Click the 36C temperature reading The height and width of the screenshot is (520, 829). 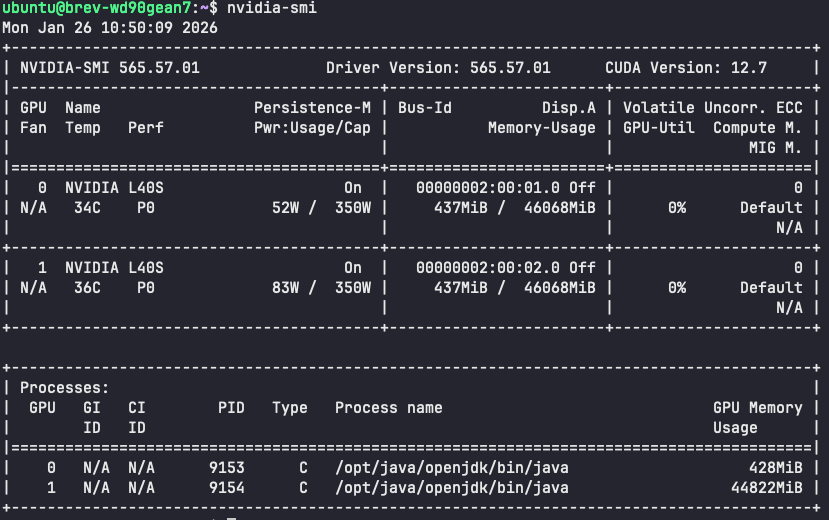coord(82,288)
